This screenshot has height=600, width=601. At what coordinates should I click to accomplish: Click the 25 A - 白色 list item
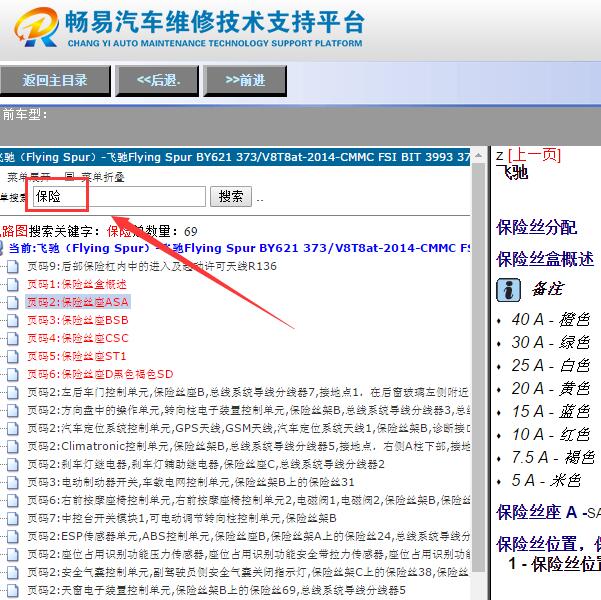(550, 365)
